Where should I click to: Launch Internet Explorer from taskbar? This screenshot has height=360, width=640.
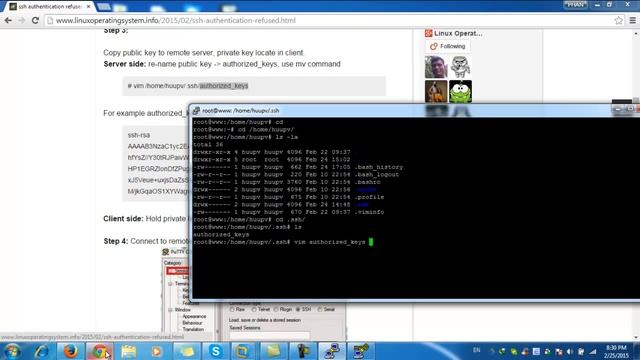pyautogui.click(x=41, y=351)
